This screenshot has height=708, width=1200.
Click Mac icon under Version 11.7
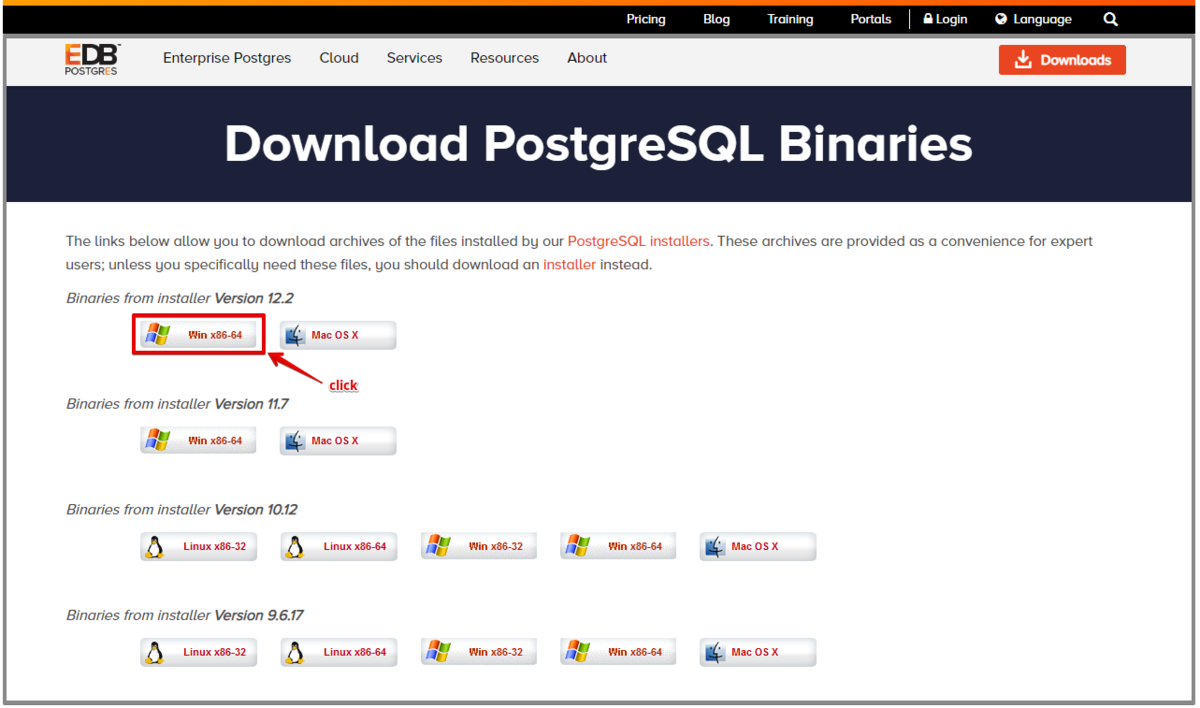point(295,440)
